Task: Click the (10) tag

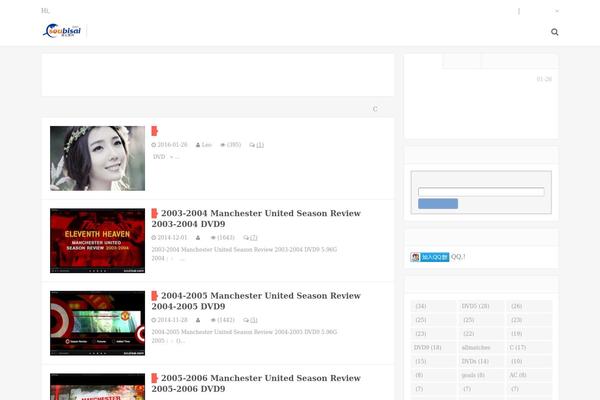Action: pos(529,361)
